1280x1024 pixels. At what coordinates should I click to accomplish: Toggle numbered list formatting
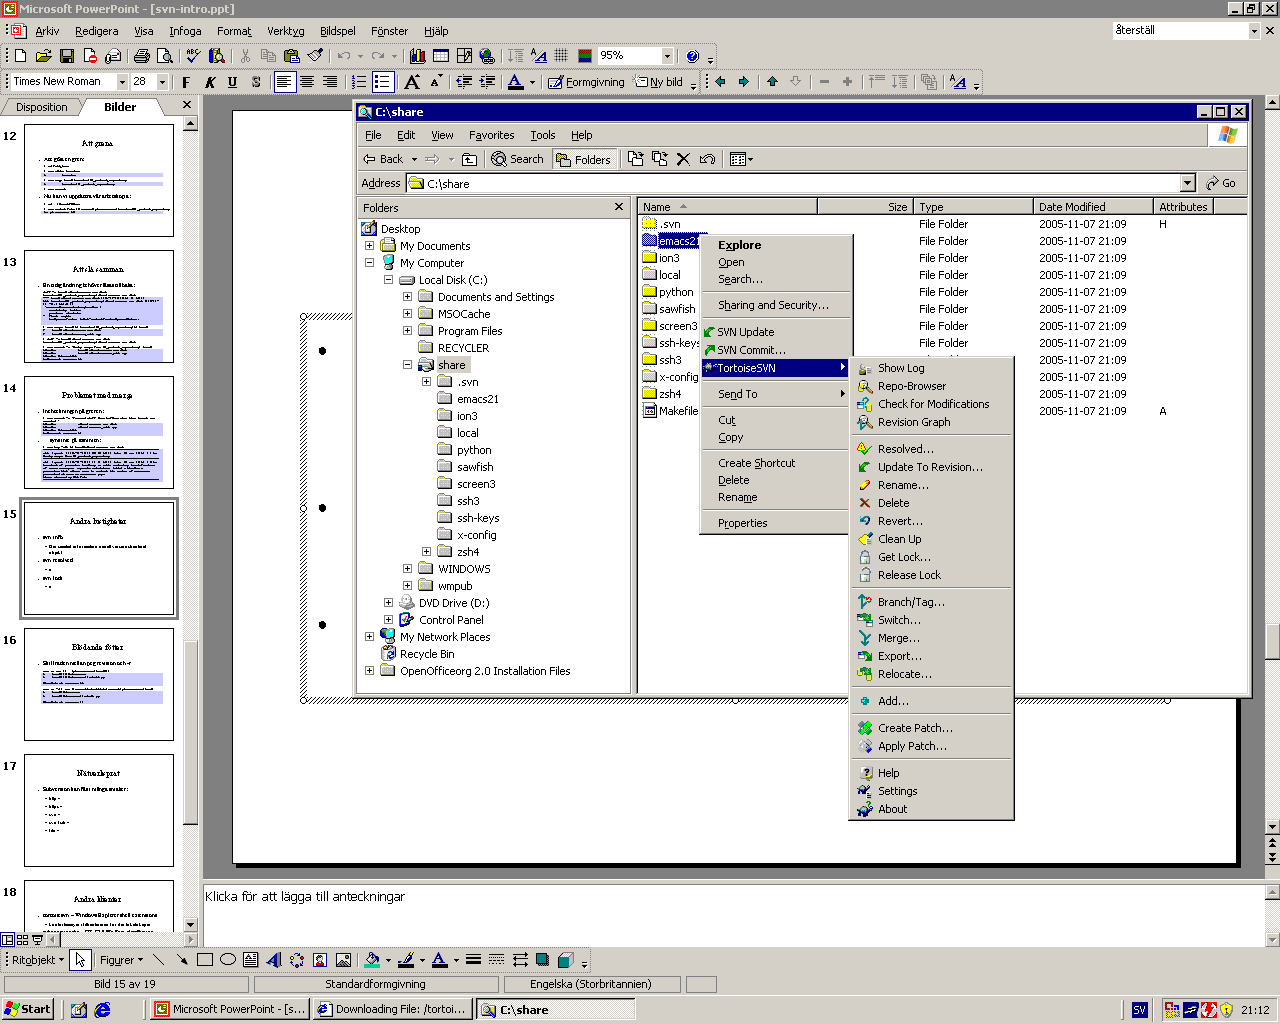[x=360, y=82]
